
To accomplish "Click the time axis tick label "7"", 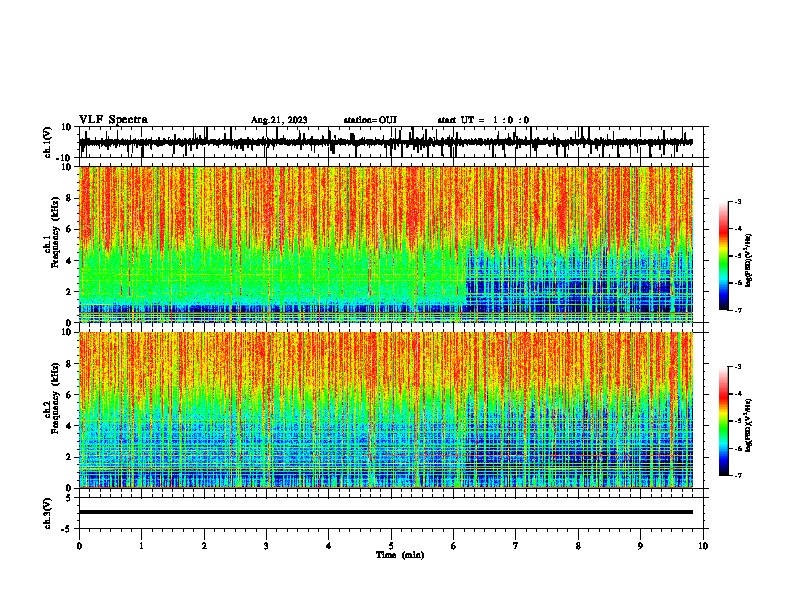I will point(516,546).
